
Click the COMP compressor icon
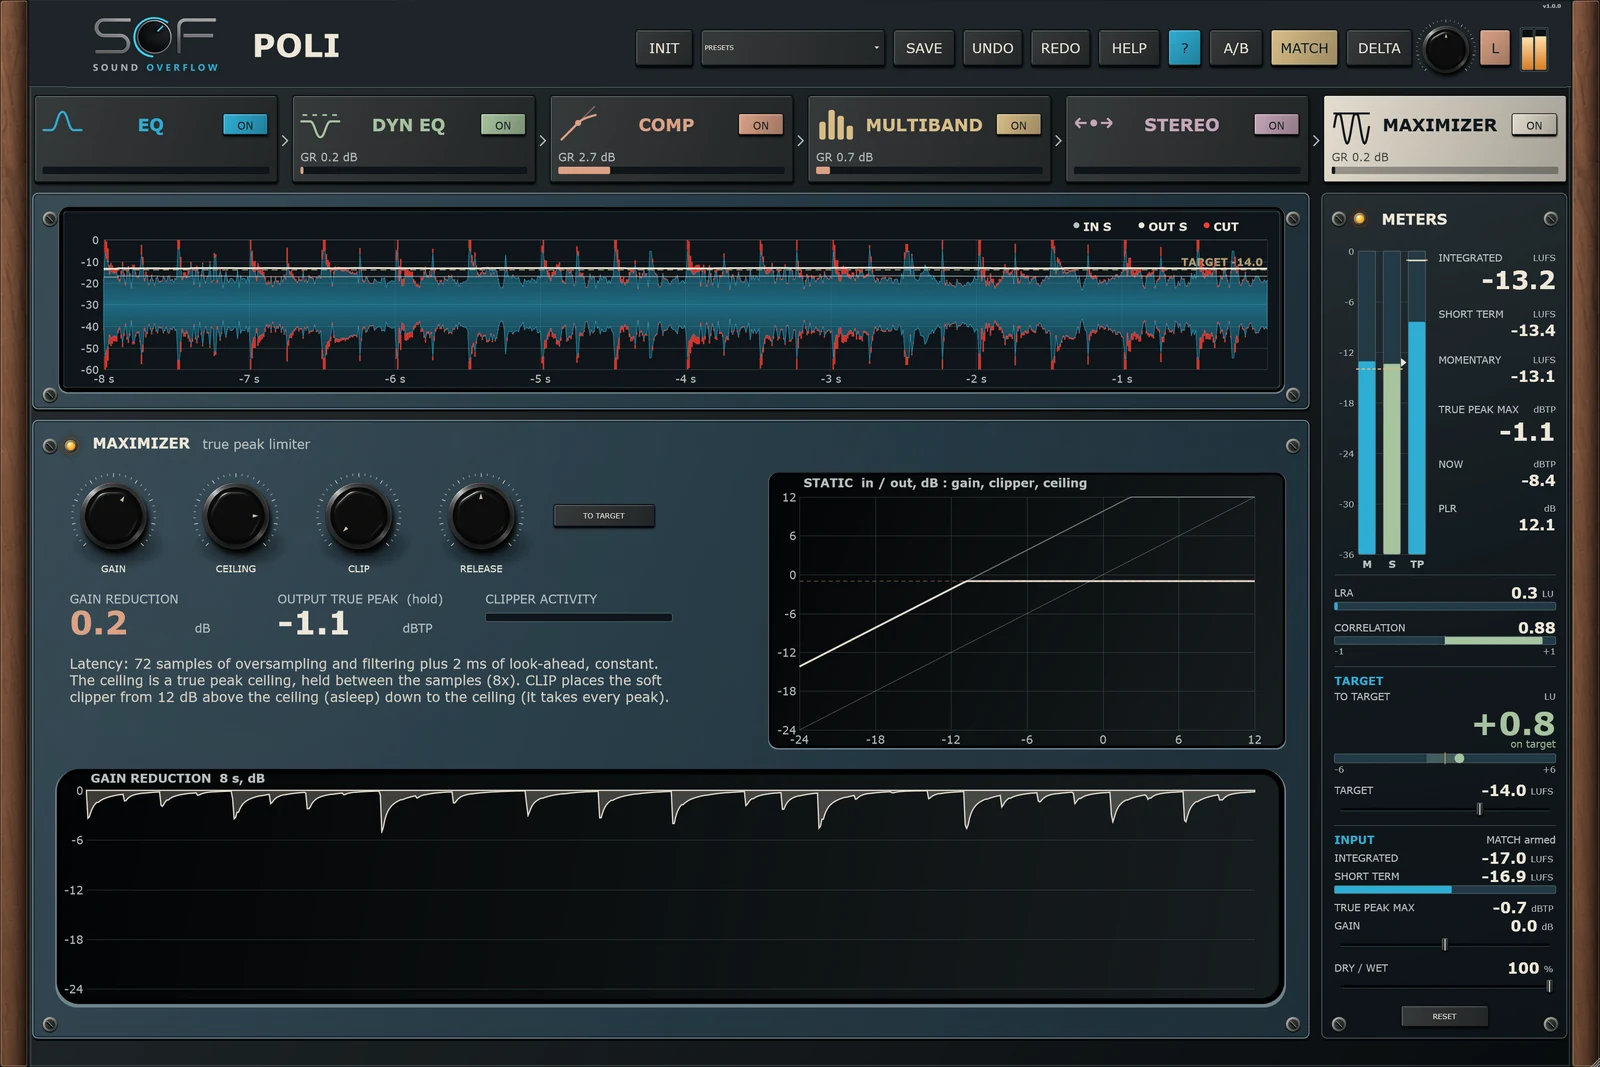[578, 123]
